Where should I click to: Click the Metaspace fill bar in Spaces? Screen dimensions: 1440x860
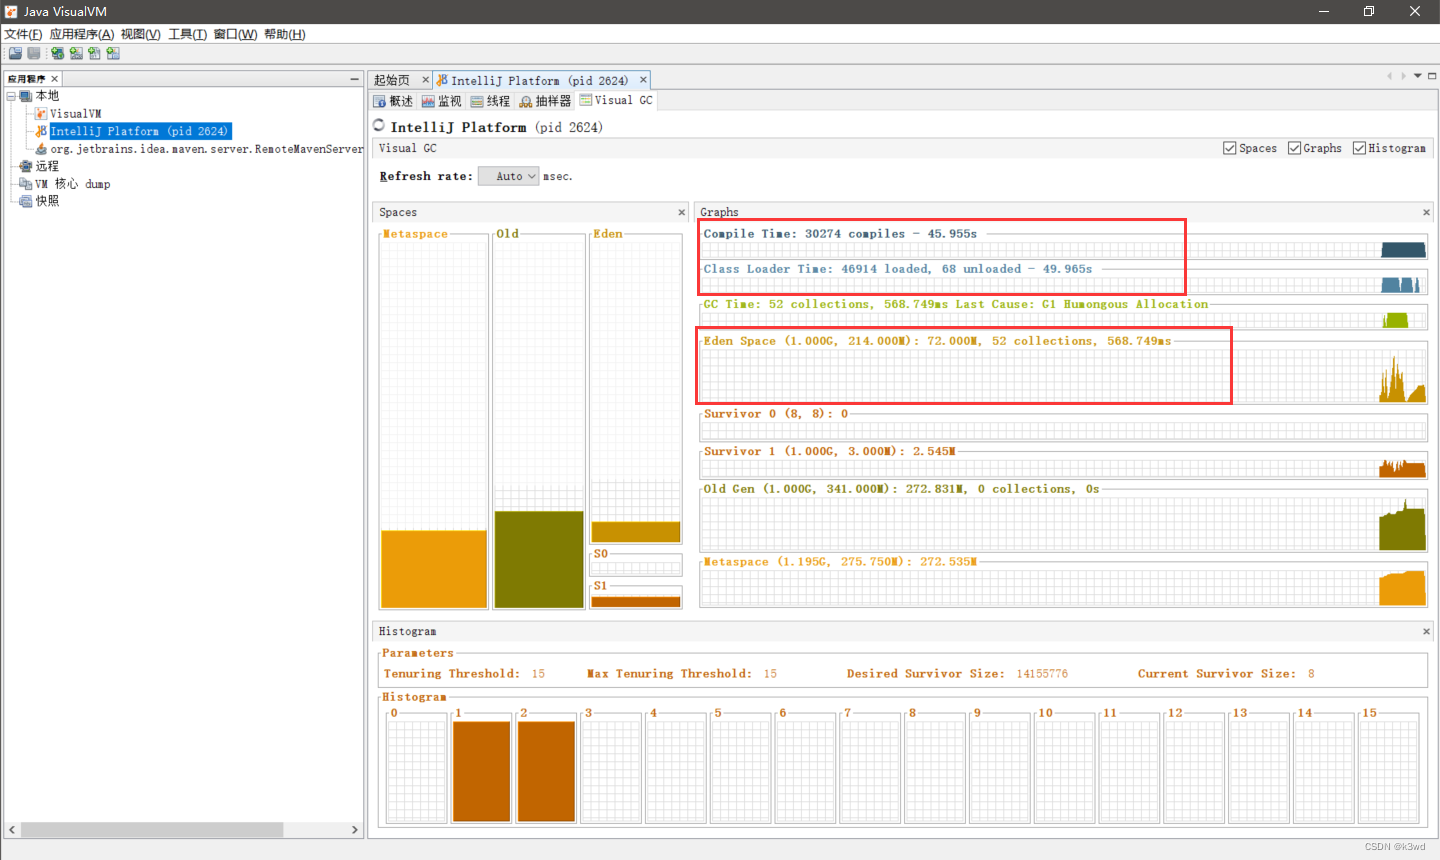pyautogui.click(x=434, y=569)
